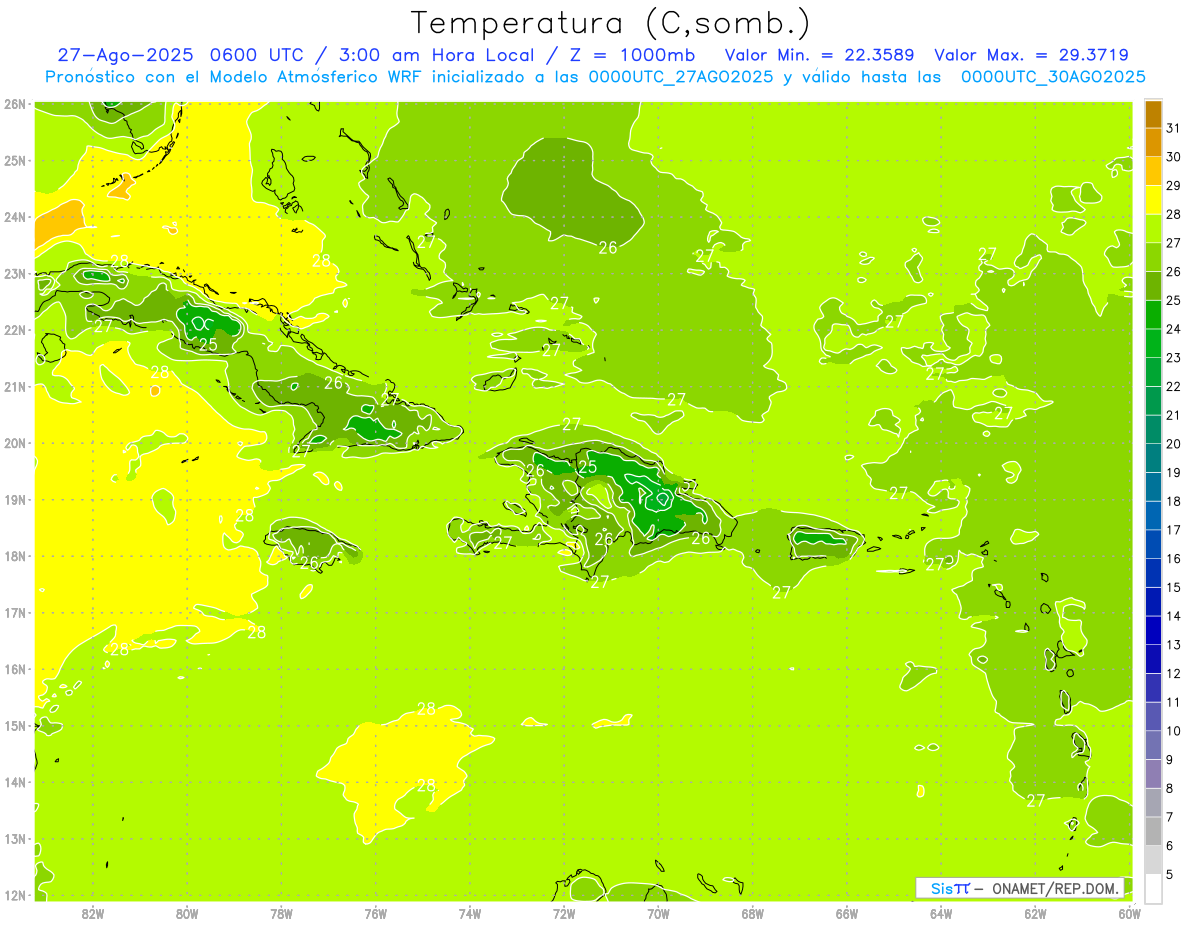Click the '15N' latitude axis label
This screenshot has width=1200, height=927.
(15, 726)
